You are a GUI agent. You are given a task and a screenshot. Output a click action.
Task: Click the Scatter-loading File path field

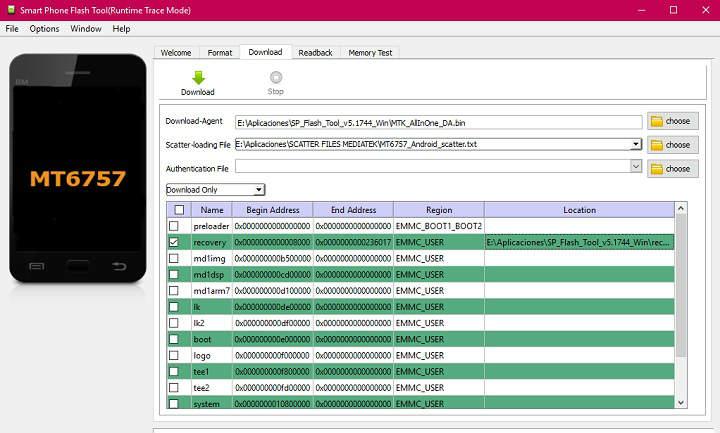pyautogui.click(x=433, y=144)
